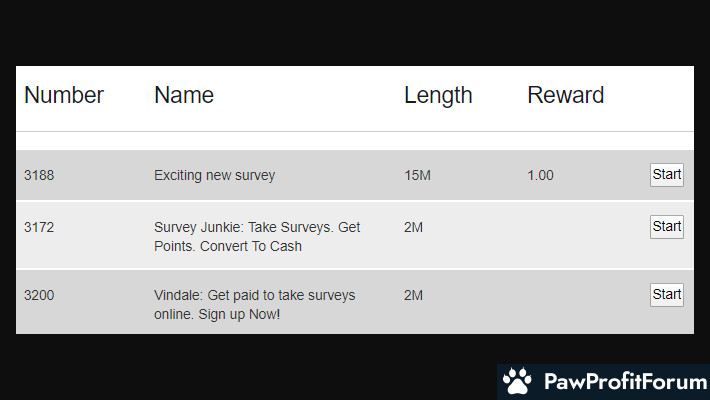Click the Exciting new survey name

(214, 176)
